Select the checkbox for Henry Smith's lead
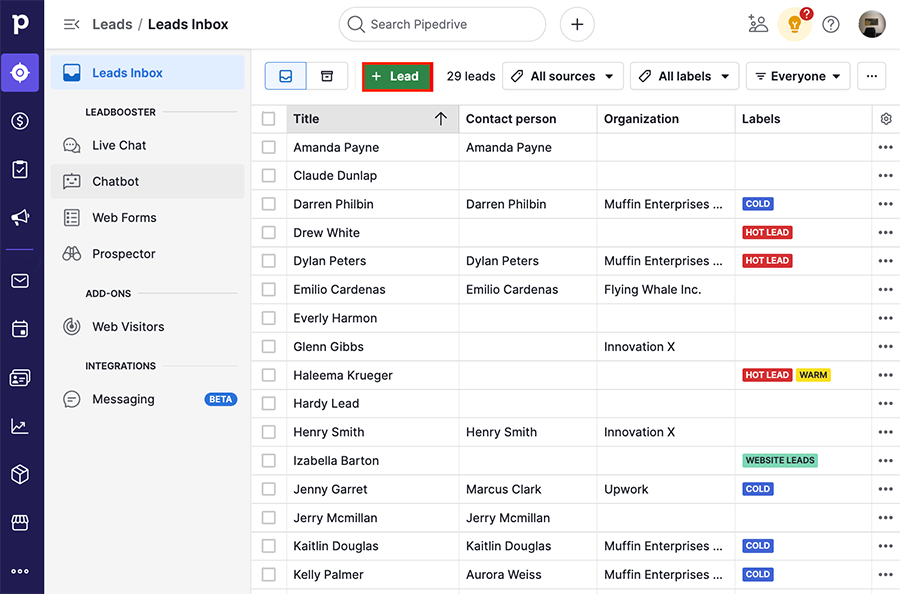900x594 pixels. point(268,432)
